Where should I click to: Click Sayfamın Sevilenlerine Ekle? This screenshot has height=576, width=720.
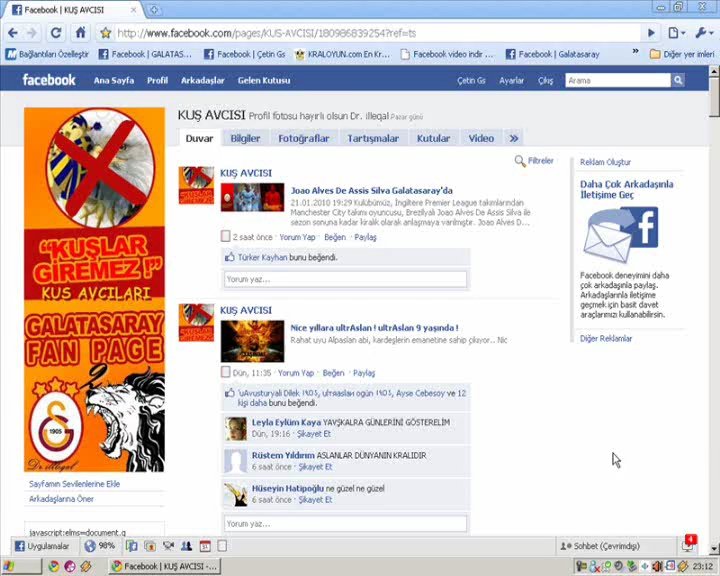[x=74, y=484]
